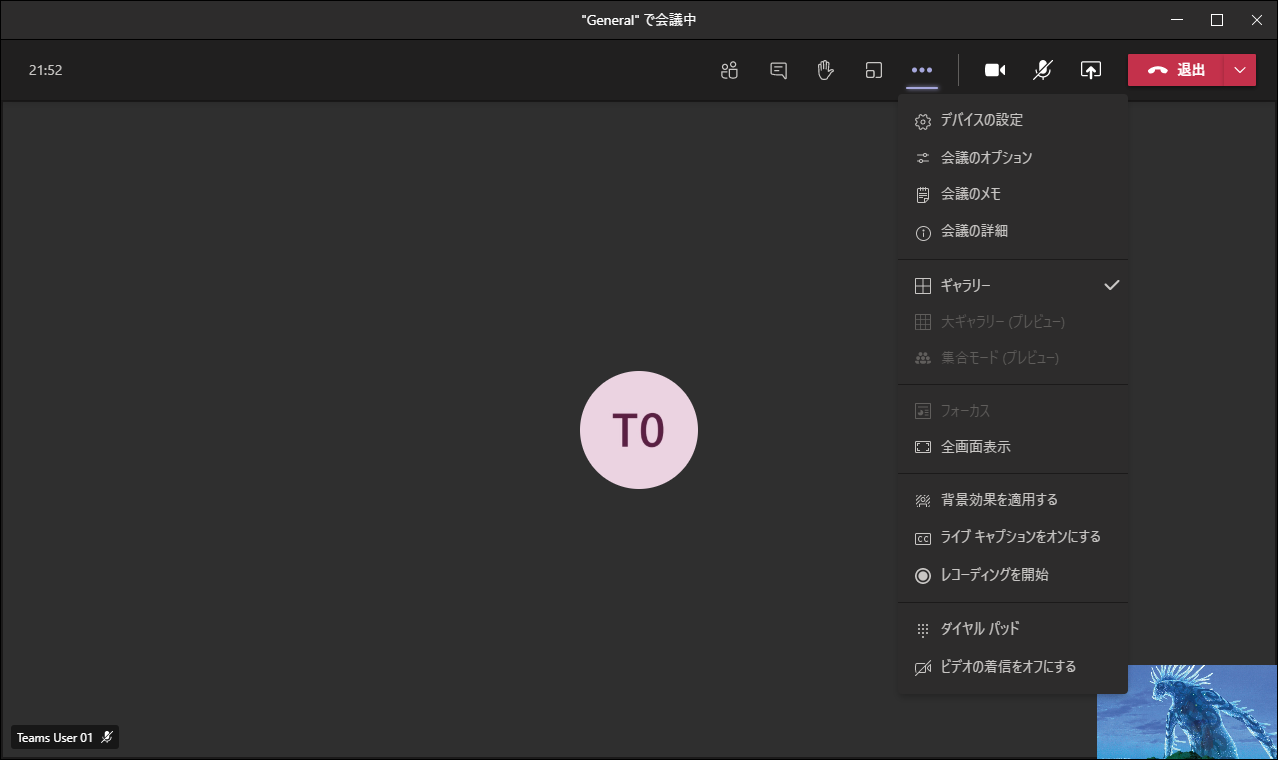1278x760 pixels.
Task: Start recording with レコーディングを開始
Action: [1013, 575]
